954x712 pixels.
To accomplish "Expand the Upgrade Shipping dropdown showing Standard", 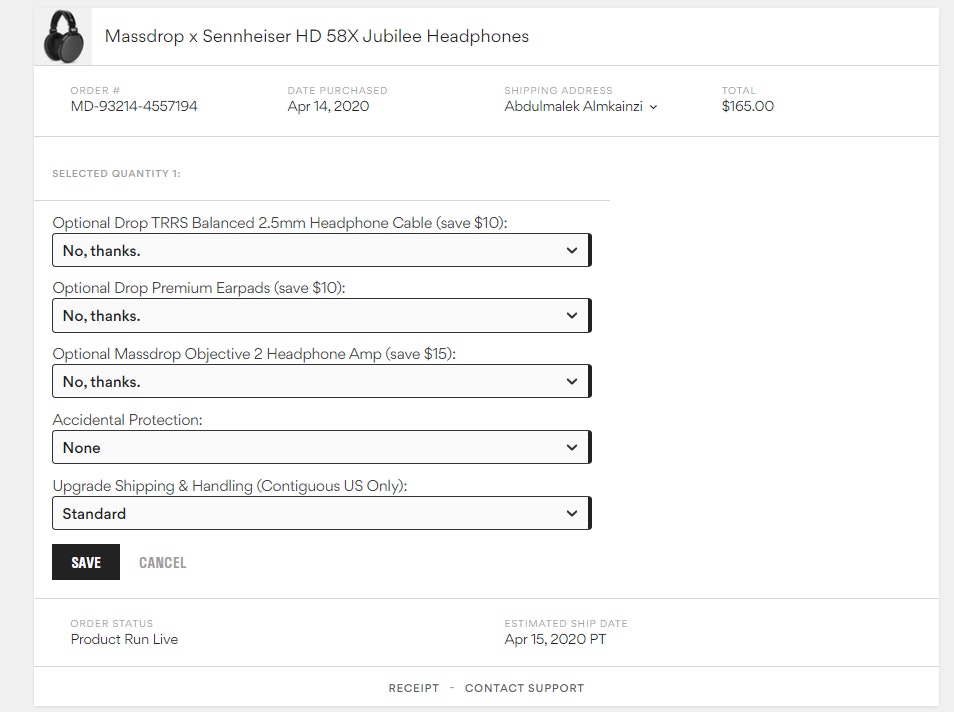I will pos(321,514).
